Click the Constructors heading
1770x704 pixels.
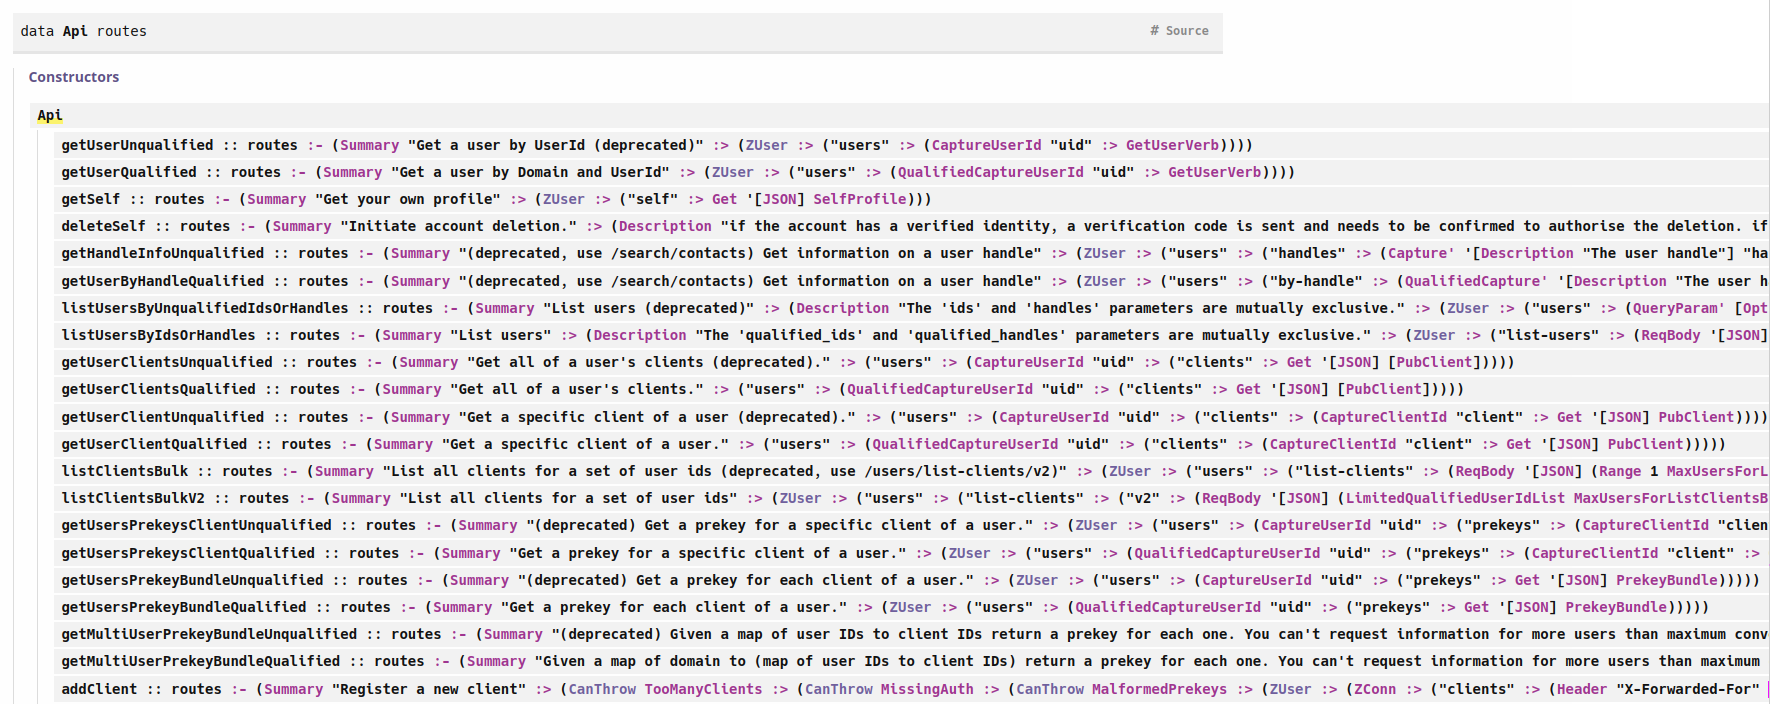74,77
